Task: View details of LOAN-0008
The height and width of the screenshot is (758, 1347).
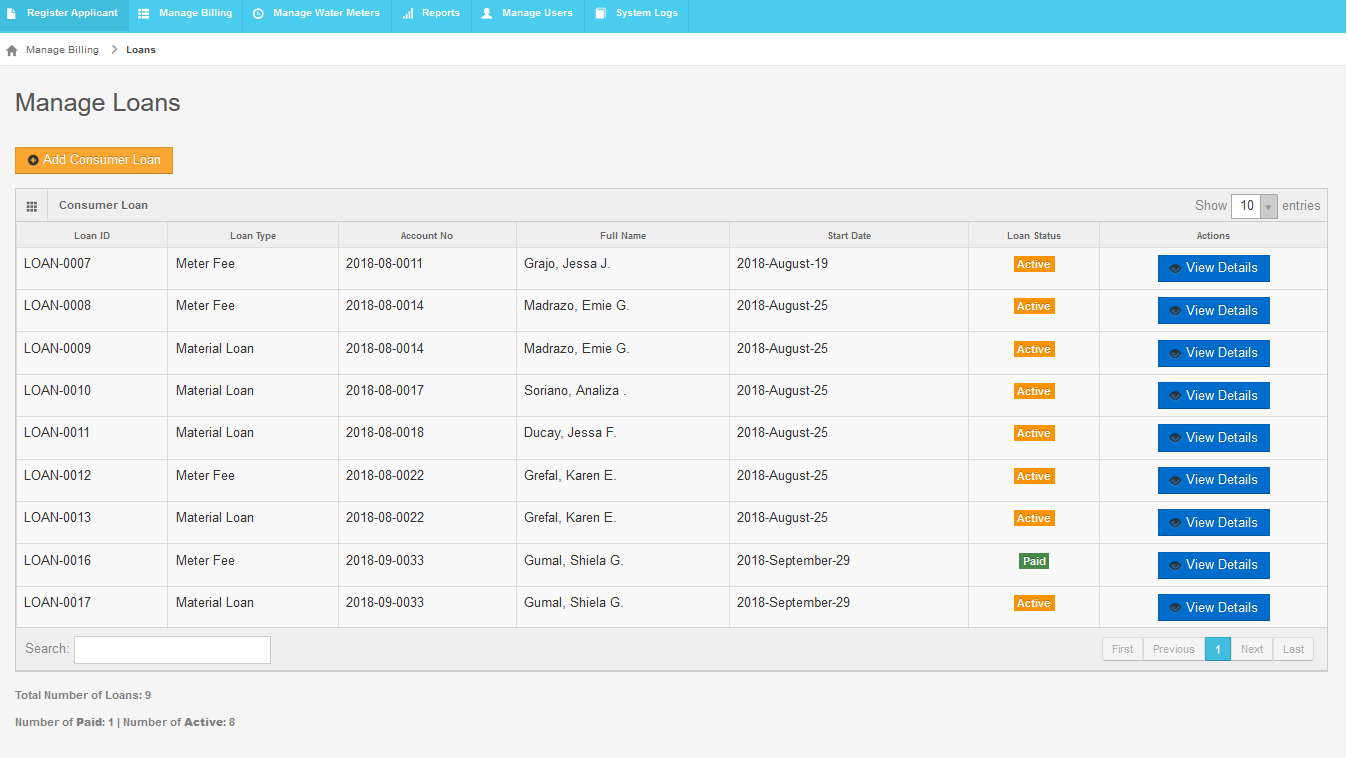Action: (1213, 310)
